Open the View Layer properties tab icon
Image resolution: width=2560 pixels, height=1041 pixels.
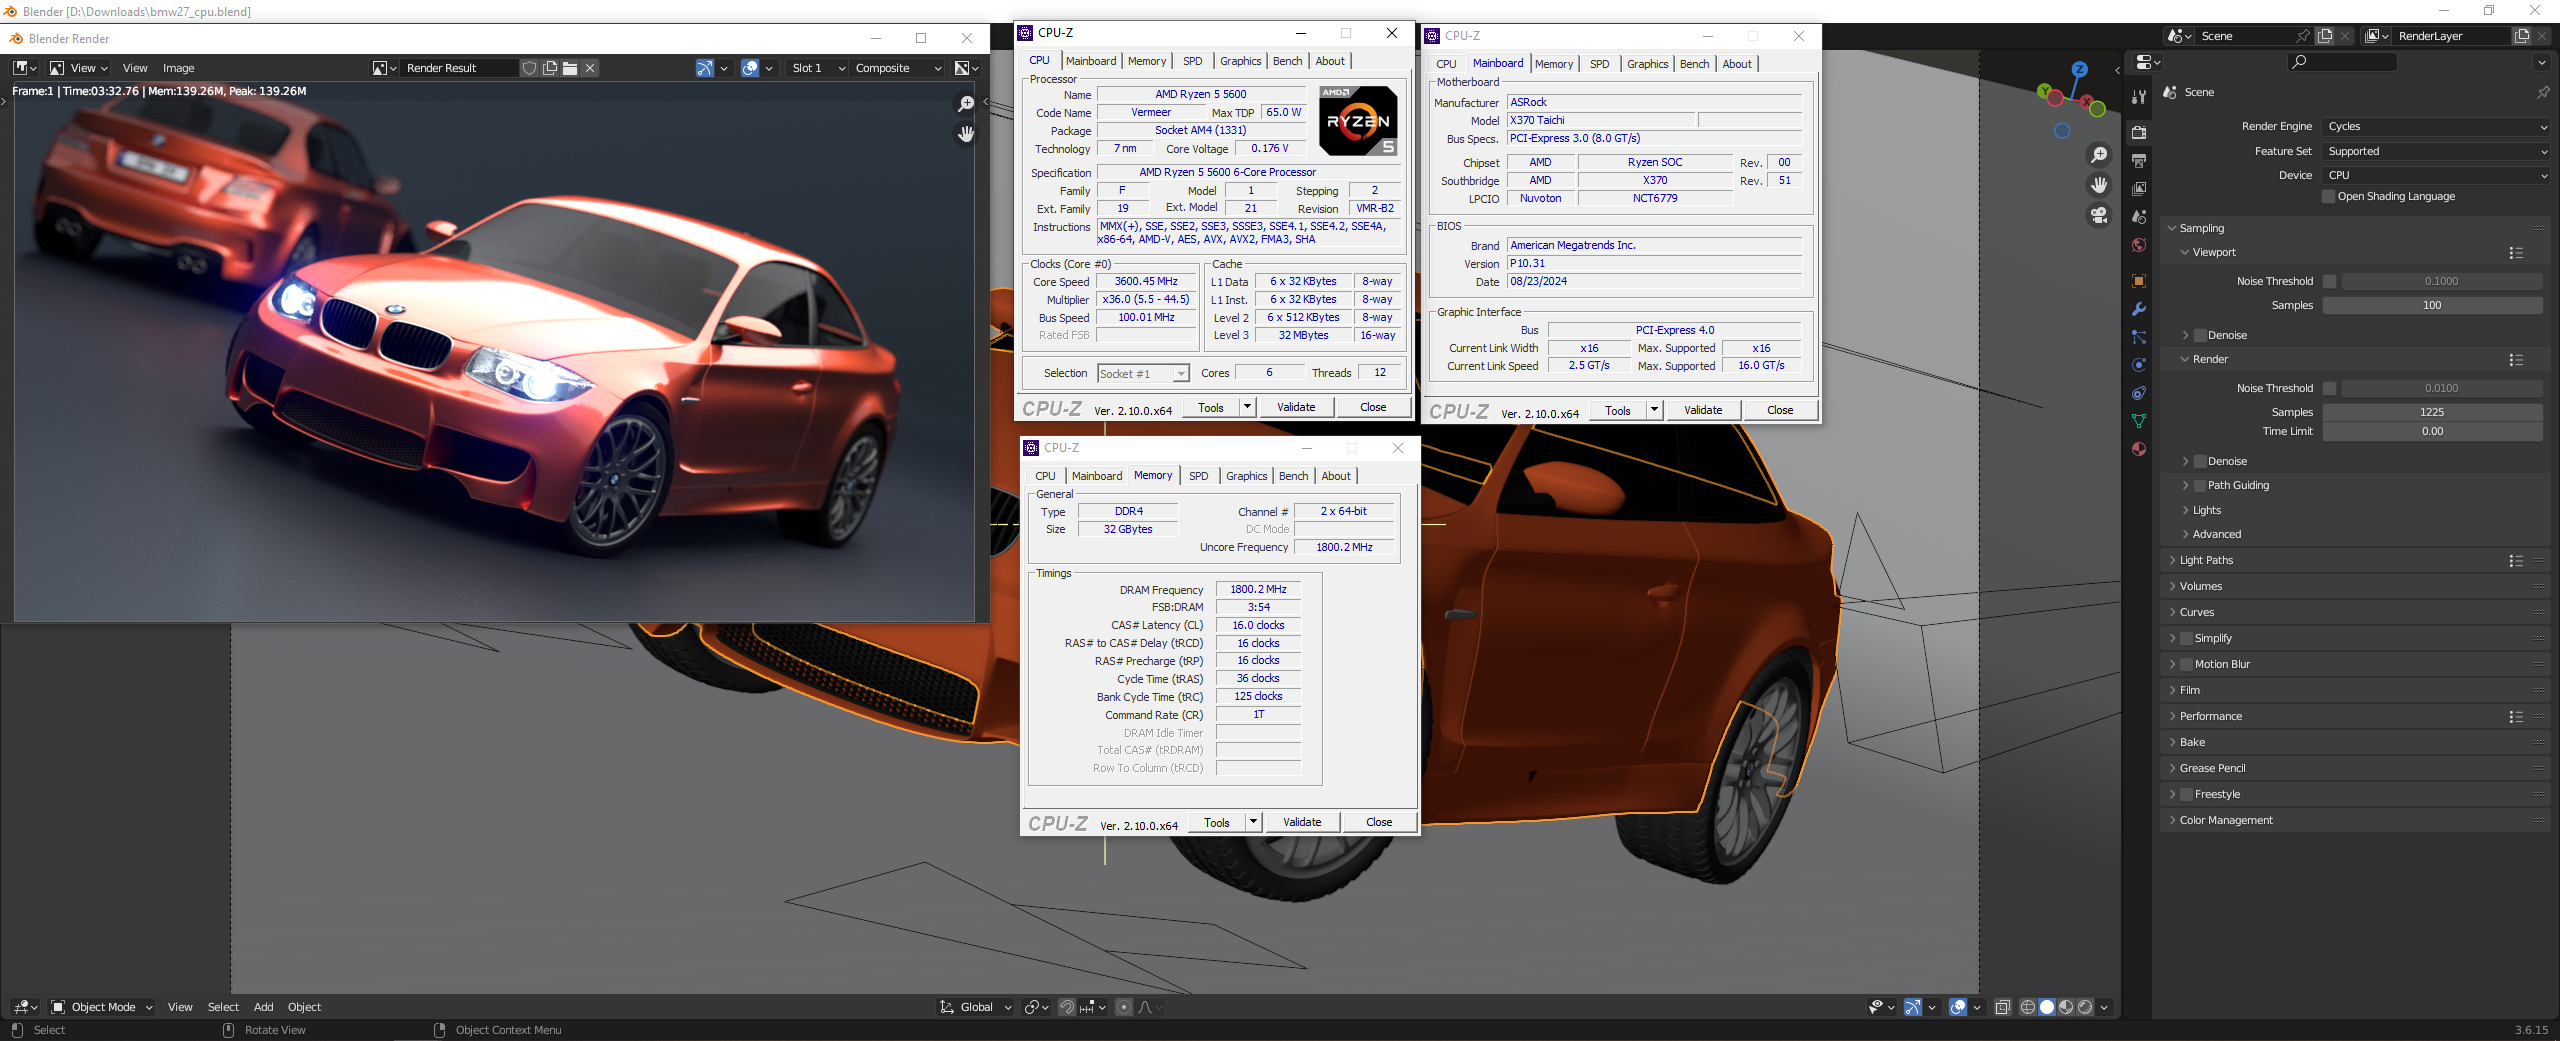[x=2138, y=188]
